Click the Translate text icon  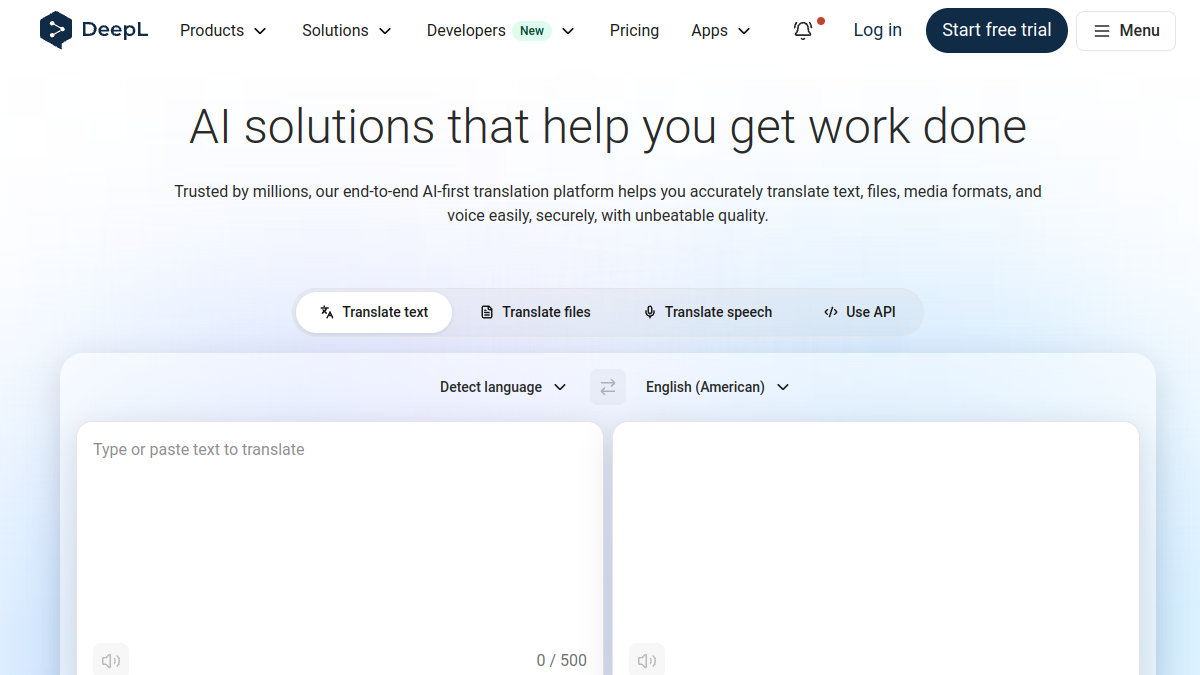[x=327, y=312]
